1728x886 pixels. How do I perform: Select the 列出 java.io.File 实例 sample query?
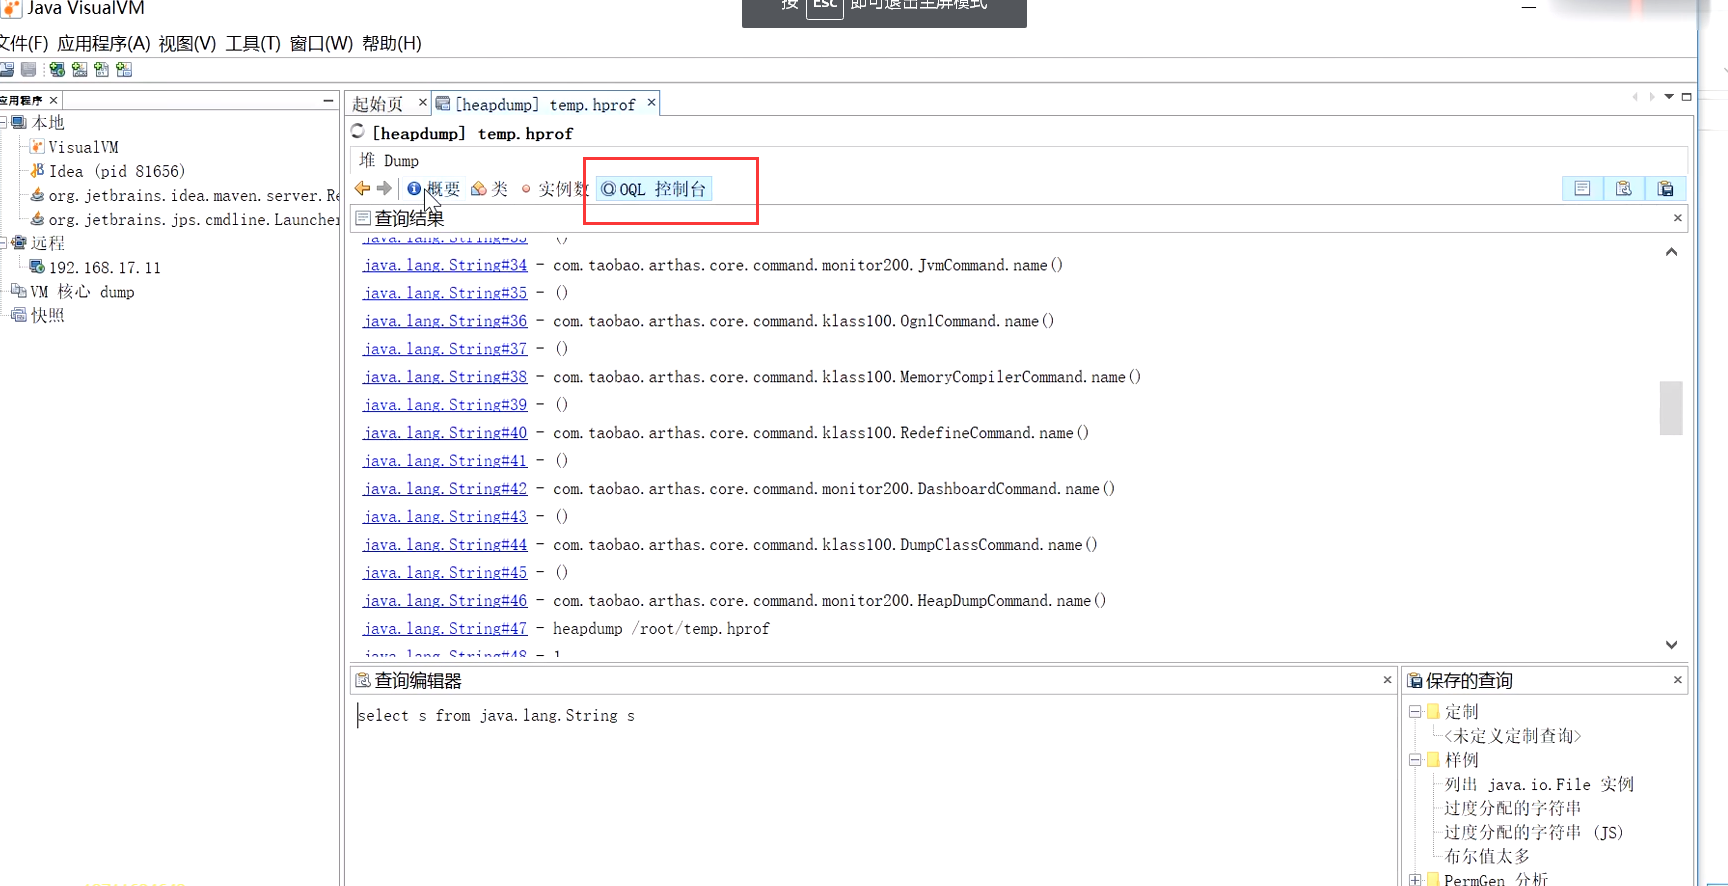click(x=1539, y=784)
